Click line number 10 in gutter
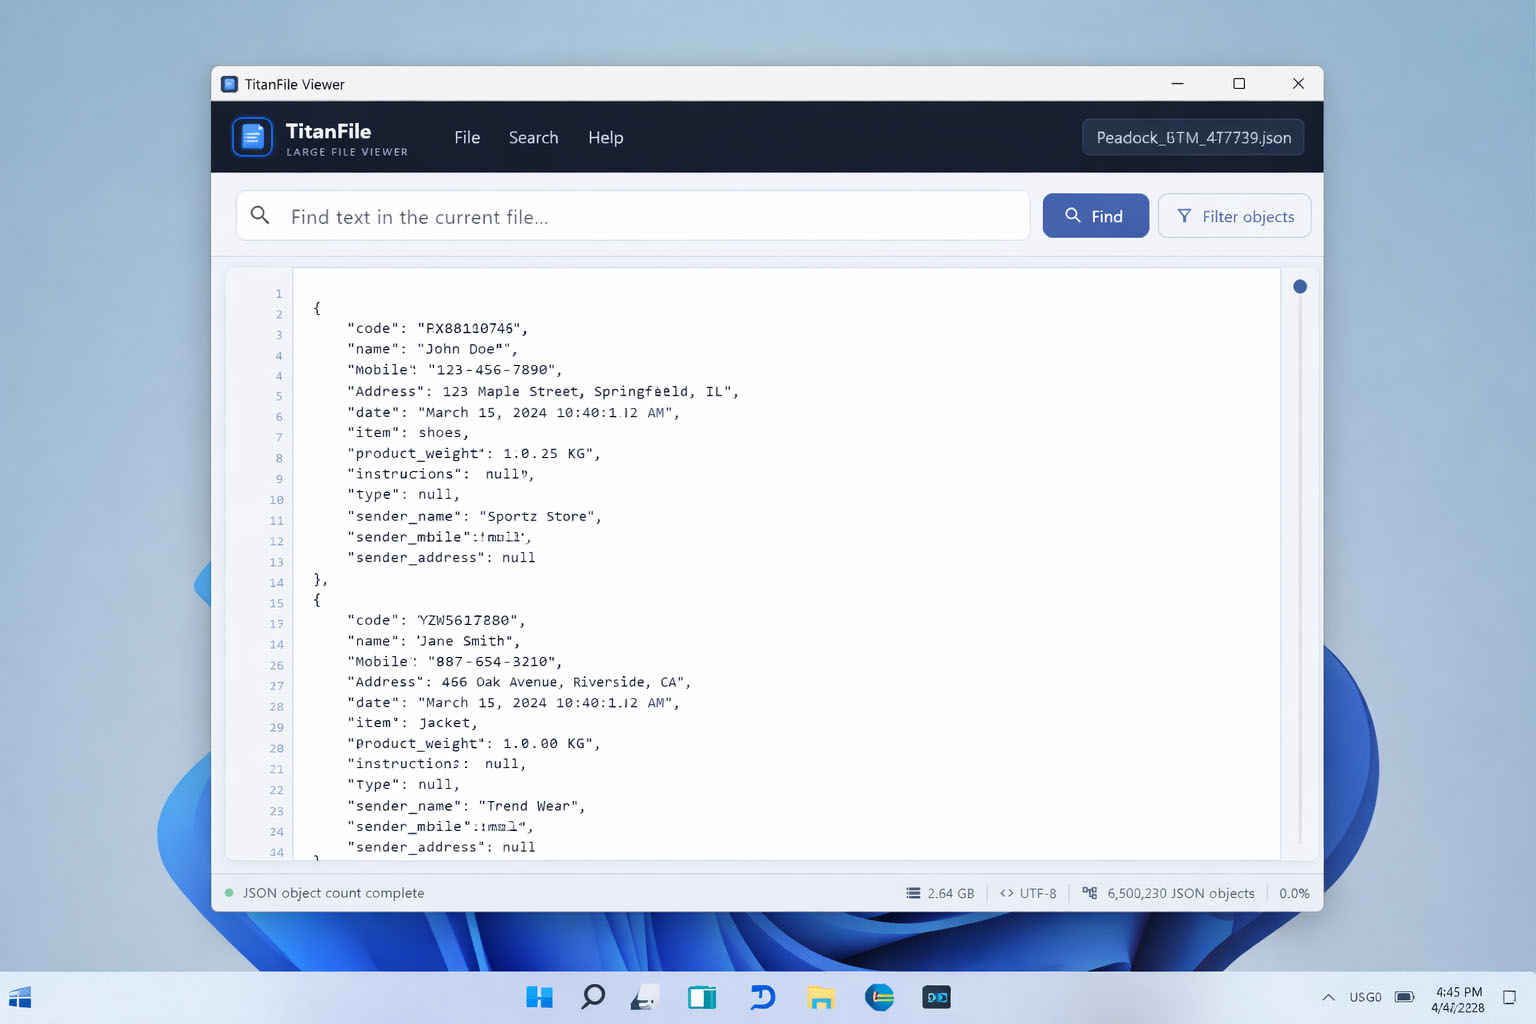This screenshot has height=1024, width=1536. [x=276, y=500]
